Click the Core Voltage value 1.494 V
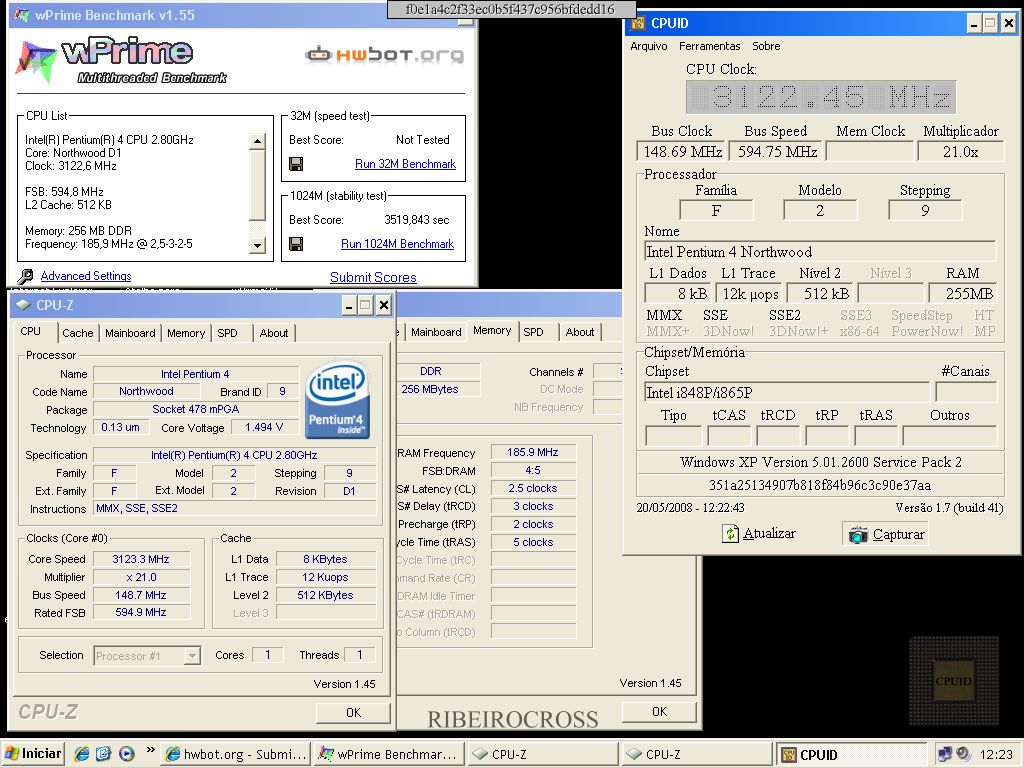This screenshot has height=768, width=1024. [x=264, y=427]
